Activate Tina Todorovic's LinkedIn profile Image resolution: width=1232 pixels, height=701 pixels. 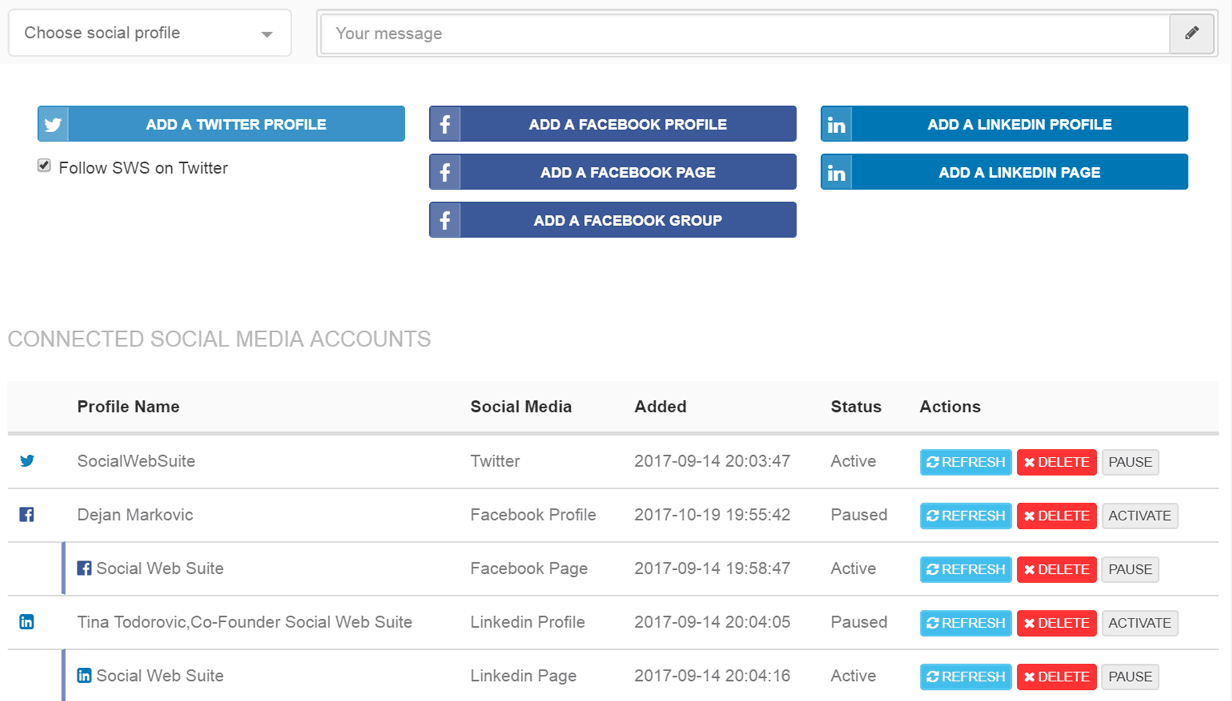(1139, 623)
